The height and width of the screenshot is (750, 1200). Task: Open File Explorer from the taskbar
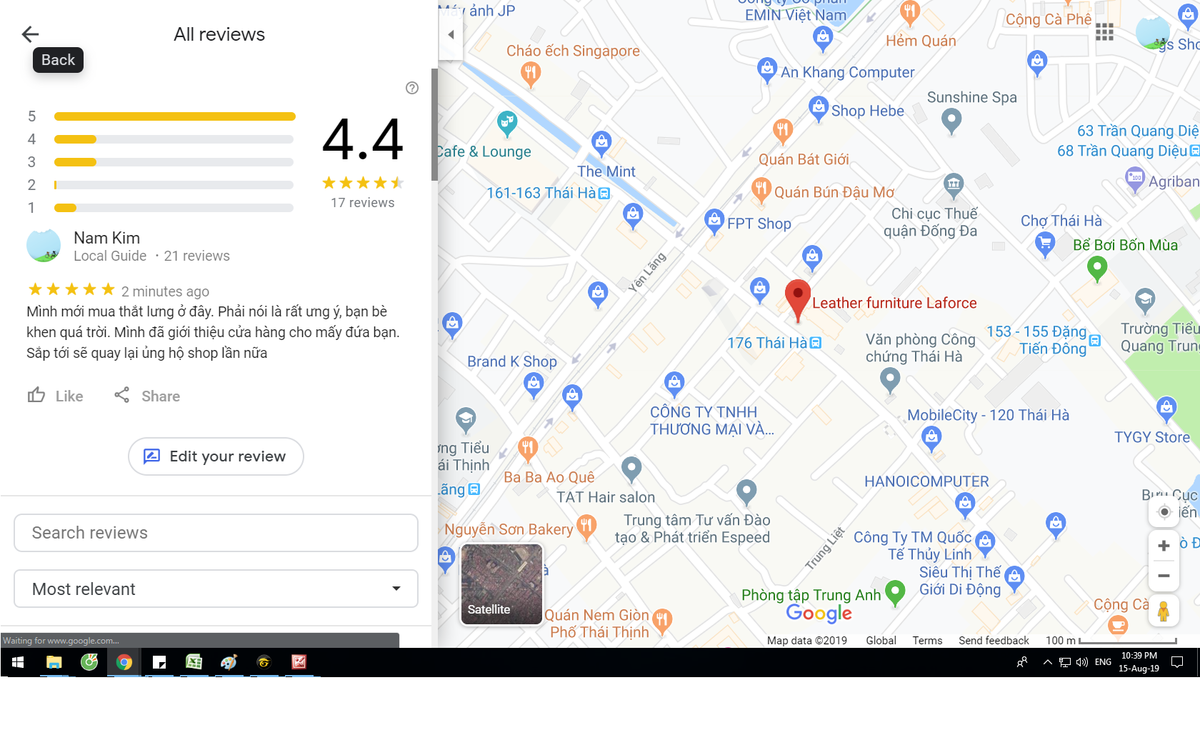(x=54, y=662)
